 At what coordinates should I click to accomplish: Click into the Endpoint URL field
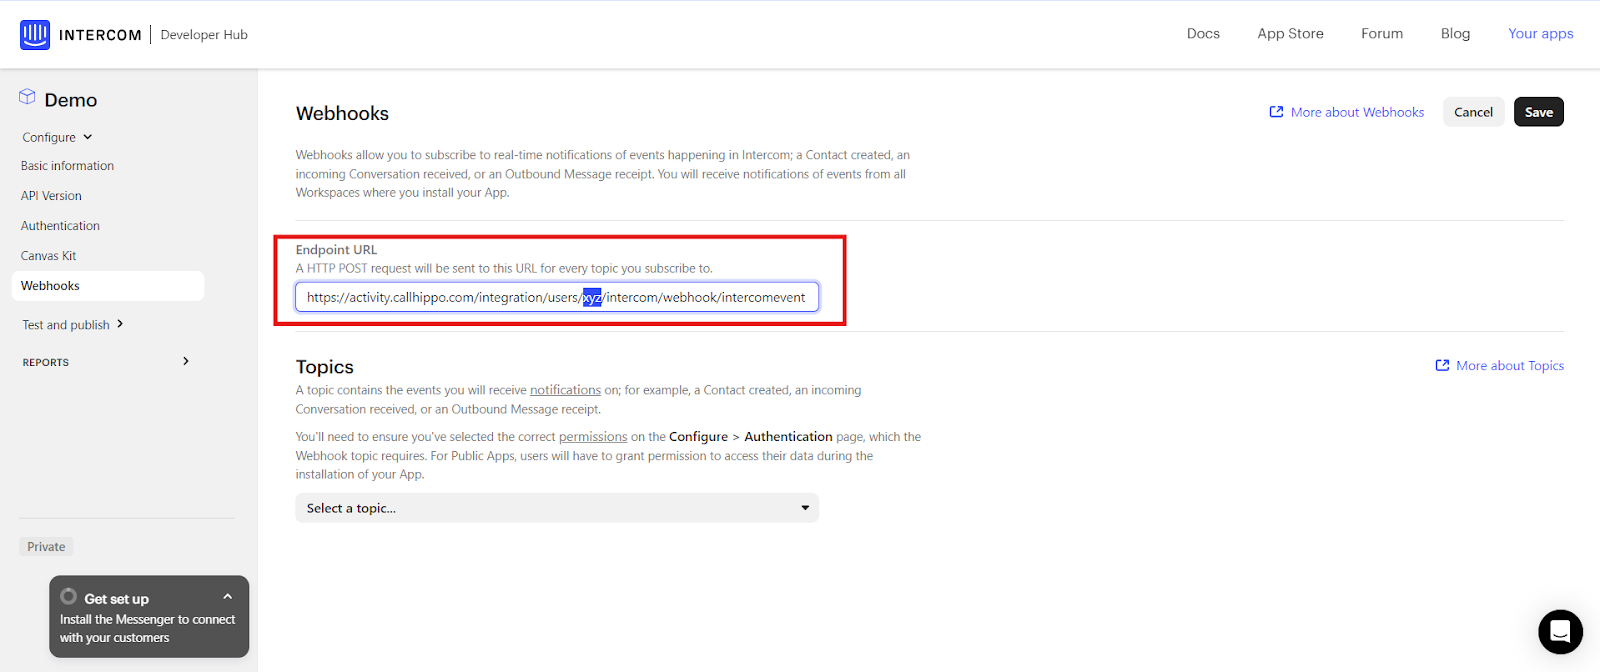pos(557,297)
